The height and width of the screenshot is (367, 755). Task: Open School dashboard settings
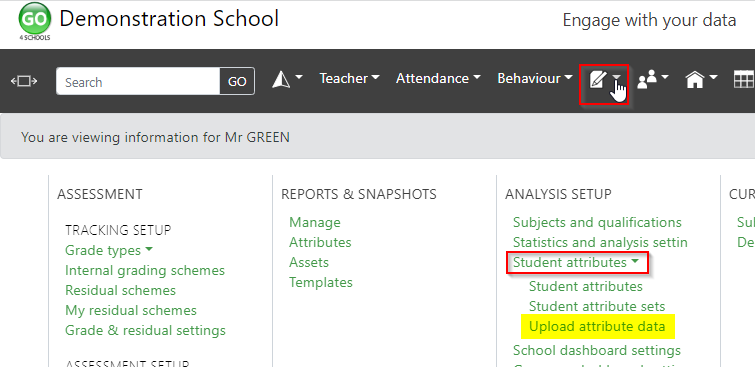click(x=597, y=350)
